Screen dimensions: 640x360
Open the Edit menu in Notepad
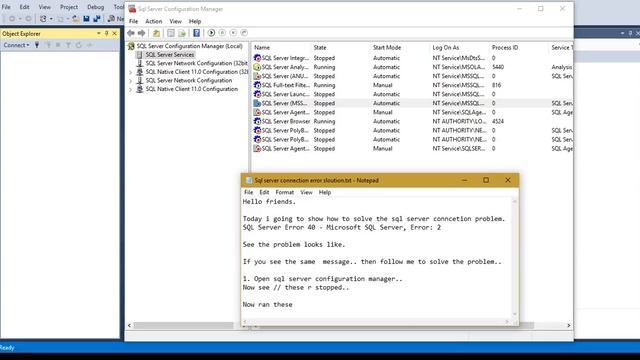coord(264,192)
